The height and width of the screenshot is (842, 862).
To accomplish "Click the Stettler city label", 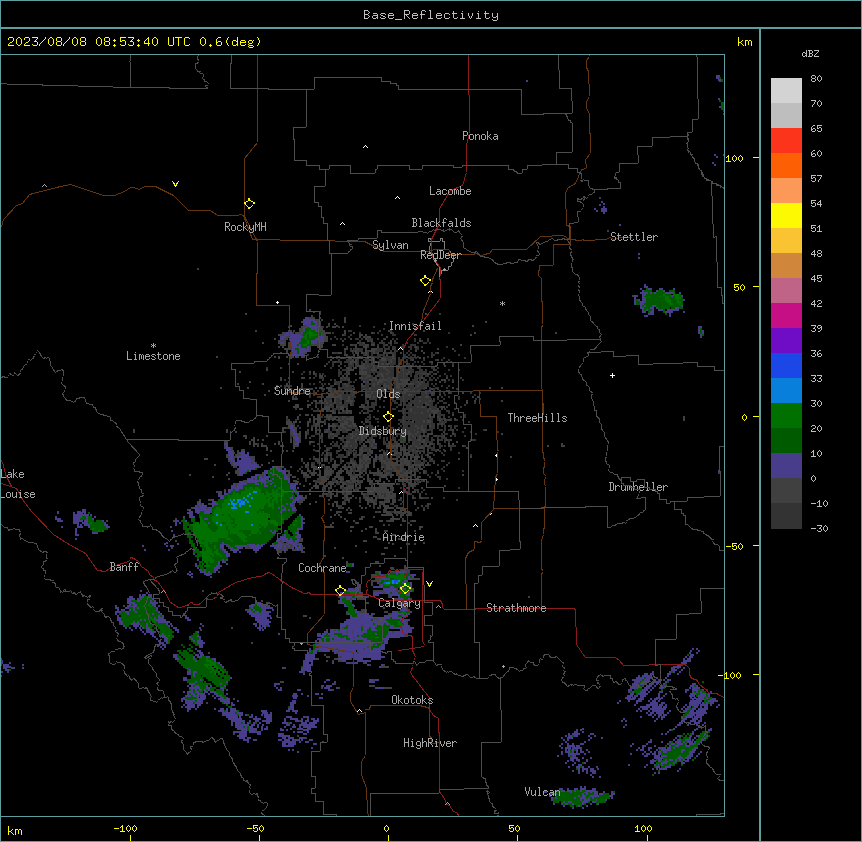I will tap(634, 237).
